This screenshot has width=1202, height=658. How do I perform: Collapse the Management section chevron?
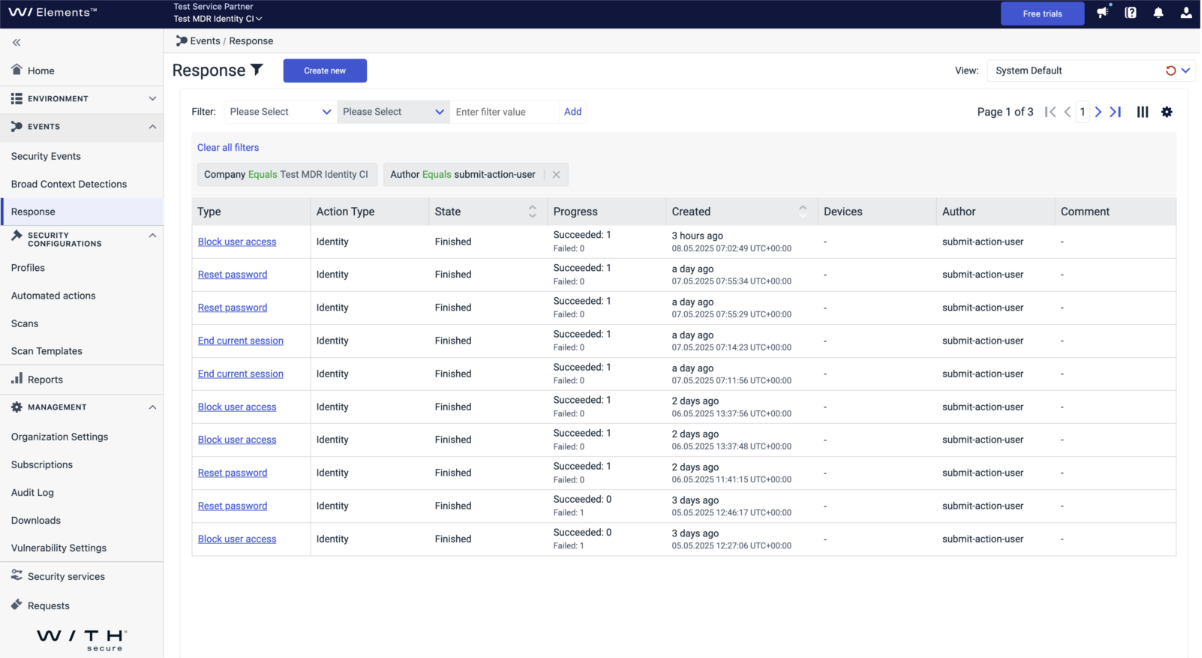pos(152,407)
